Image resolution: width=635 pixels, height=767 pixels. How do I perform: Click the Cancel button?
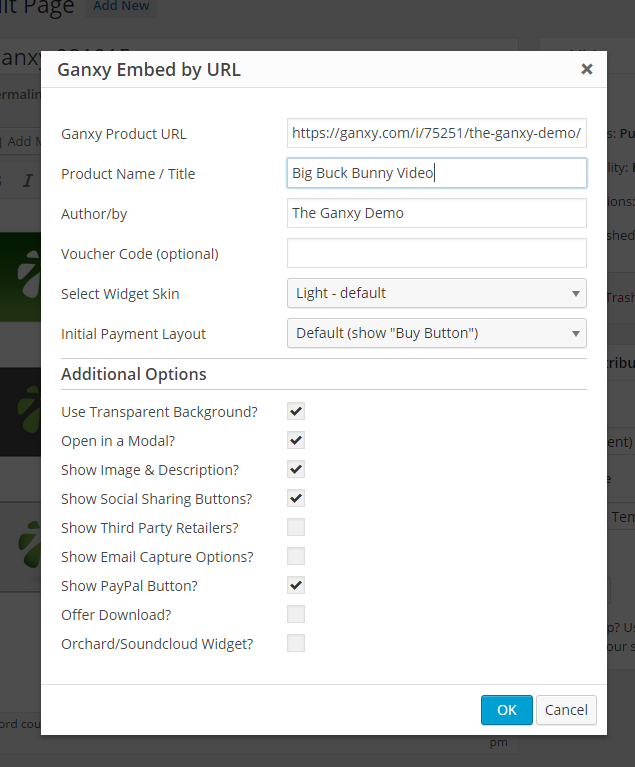567,710
